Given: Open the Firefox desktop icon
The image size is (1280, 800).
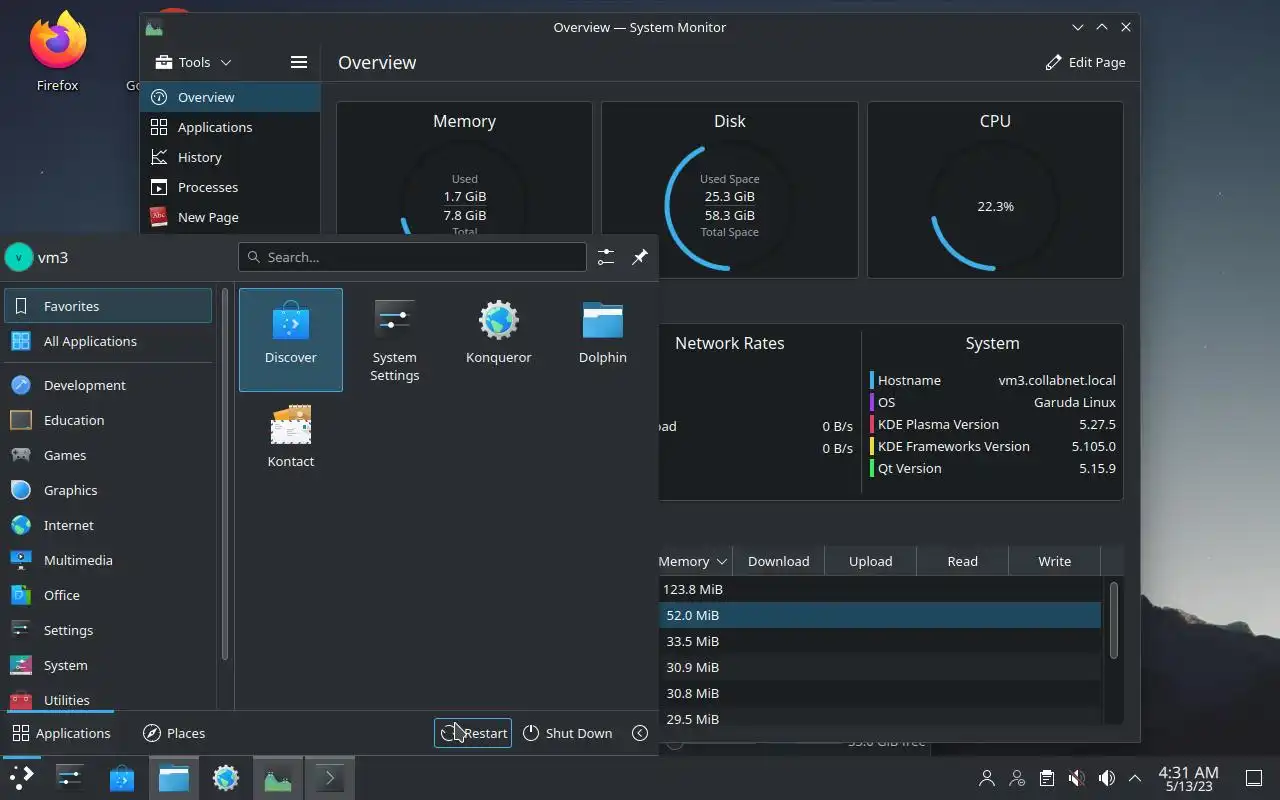Looking at the screenshot, I should (57, 52).
